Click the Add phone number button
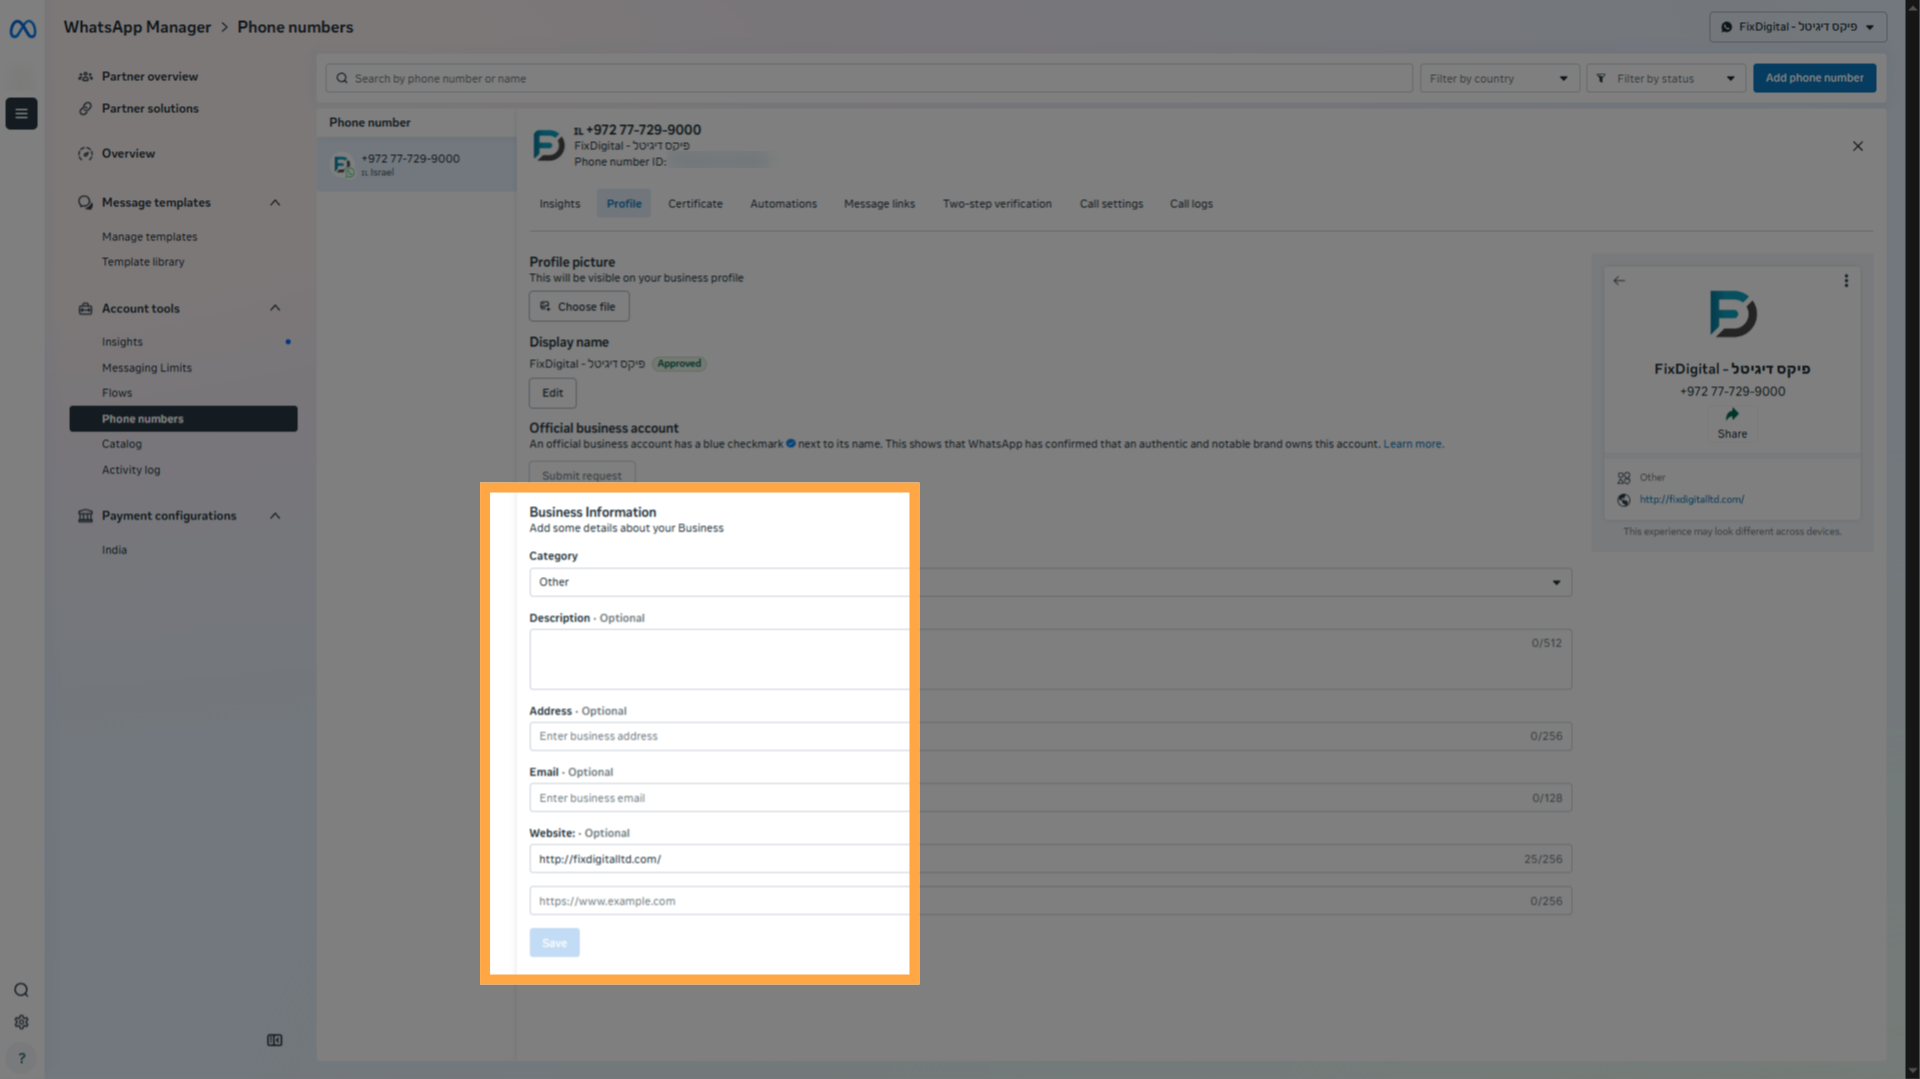 click(x=1814, y=78)
